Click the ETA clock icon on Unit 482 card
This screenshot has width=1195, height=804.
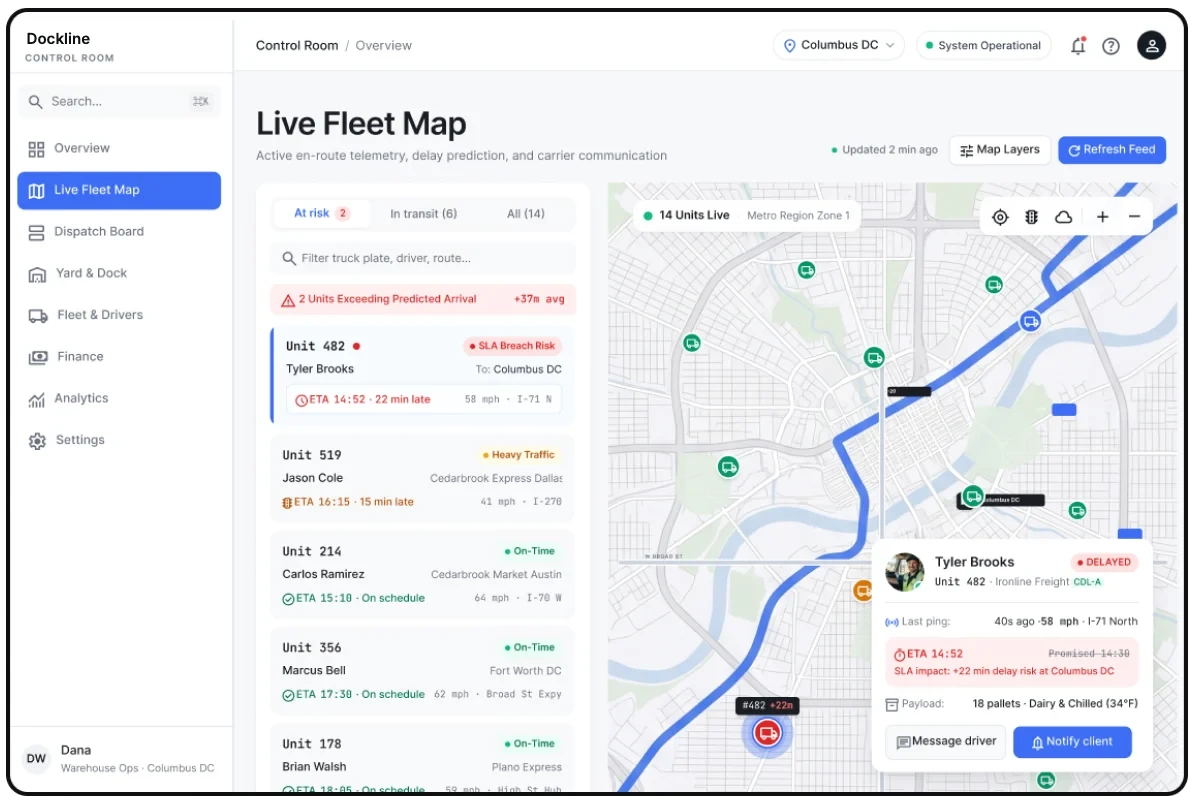[301, 400]
